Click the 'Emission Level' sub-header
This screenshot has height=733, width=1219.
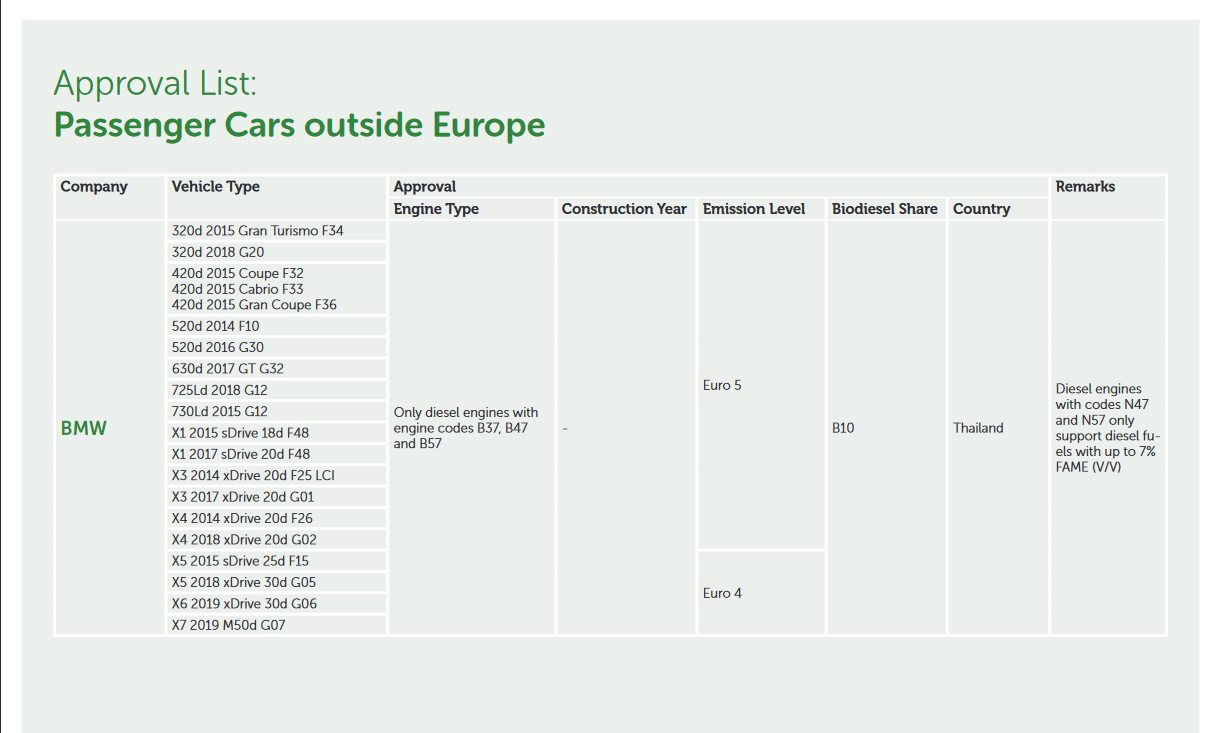[754, 209]
